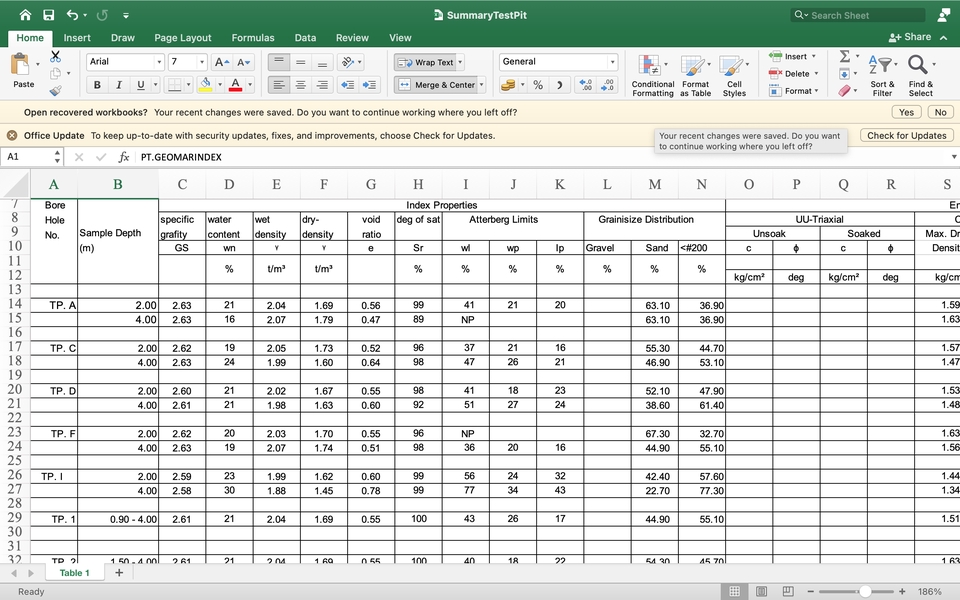This screenshot has width=960, height=600.
Task: Open the Merge & Center dropdown arrow
Action: 481,85
